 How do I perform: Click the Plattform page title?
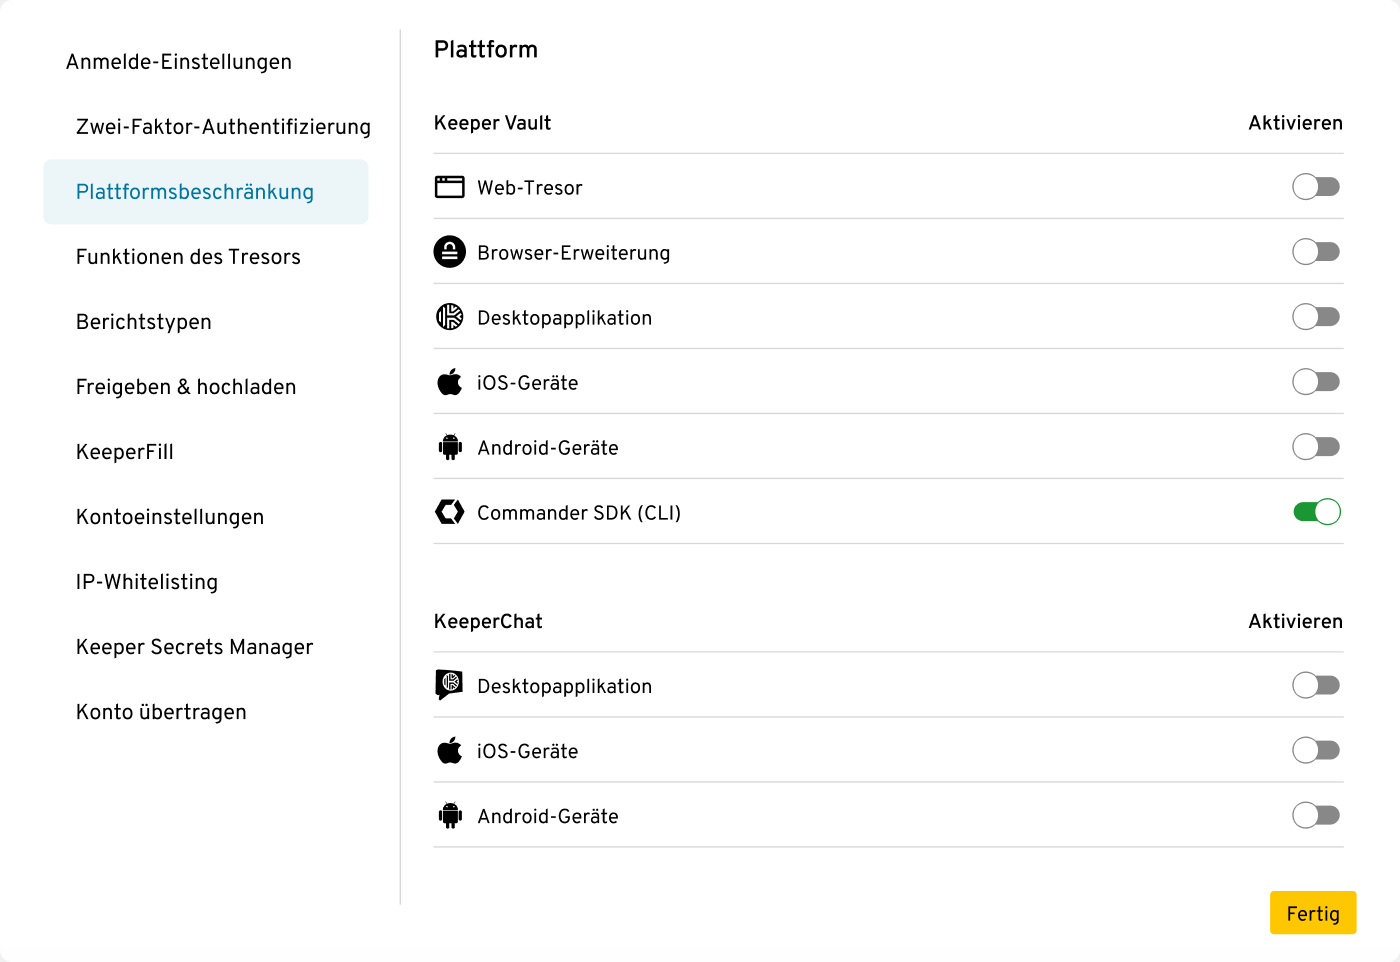[486, 50]
